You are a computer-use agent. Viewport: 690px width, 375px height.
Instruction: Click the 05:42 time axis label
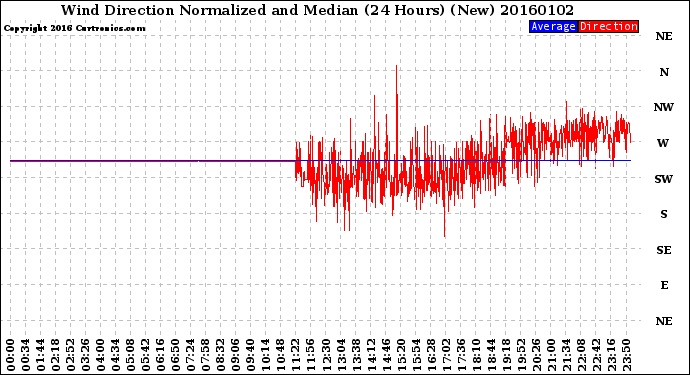click(x=146, y=355)
